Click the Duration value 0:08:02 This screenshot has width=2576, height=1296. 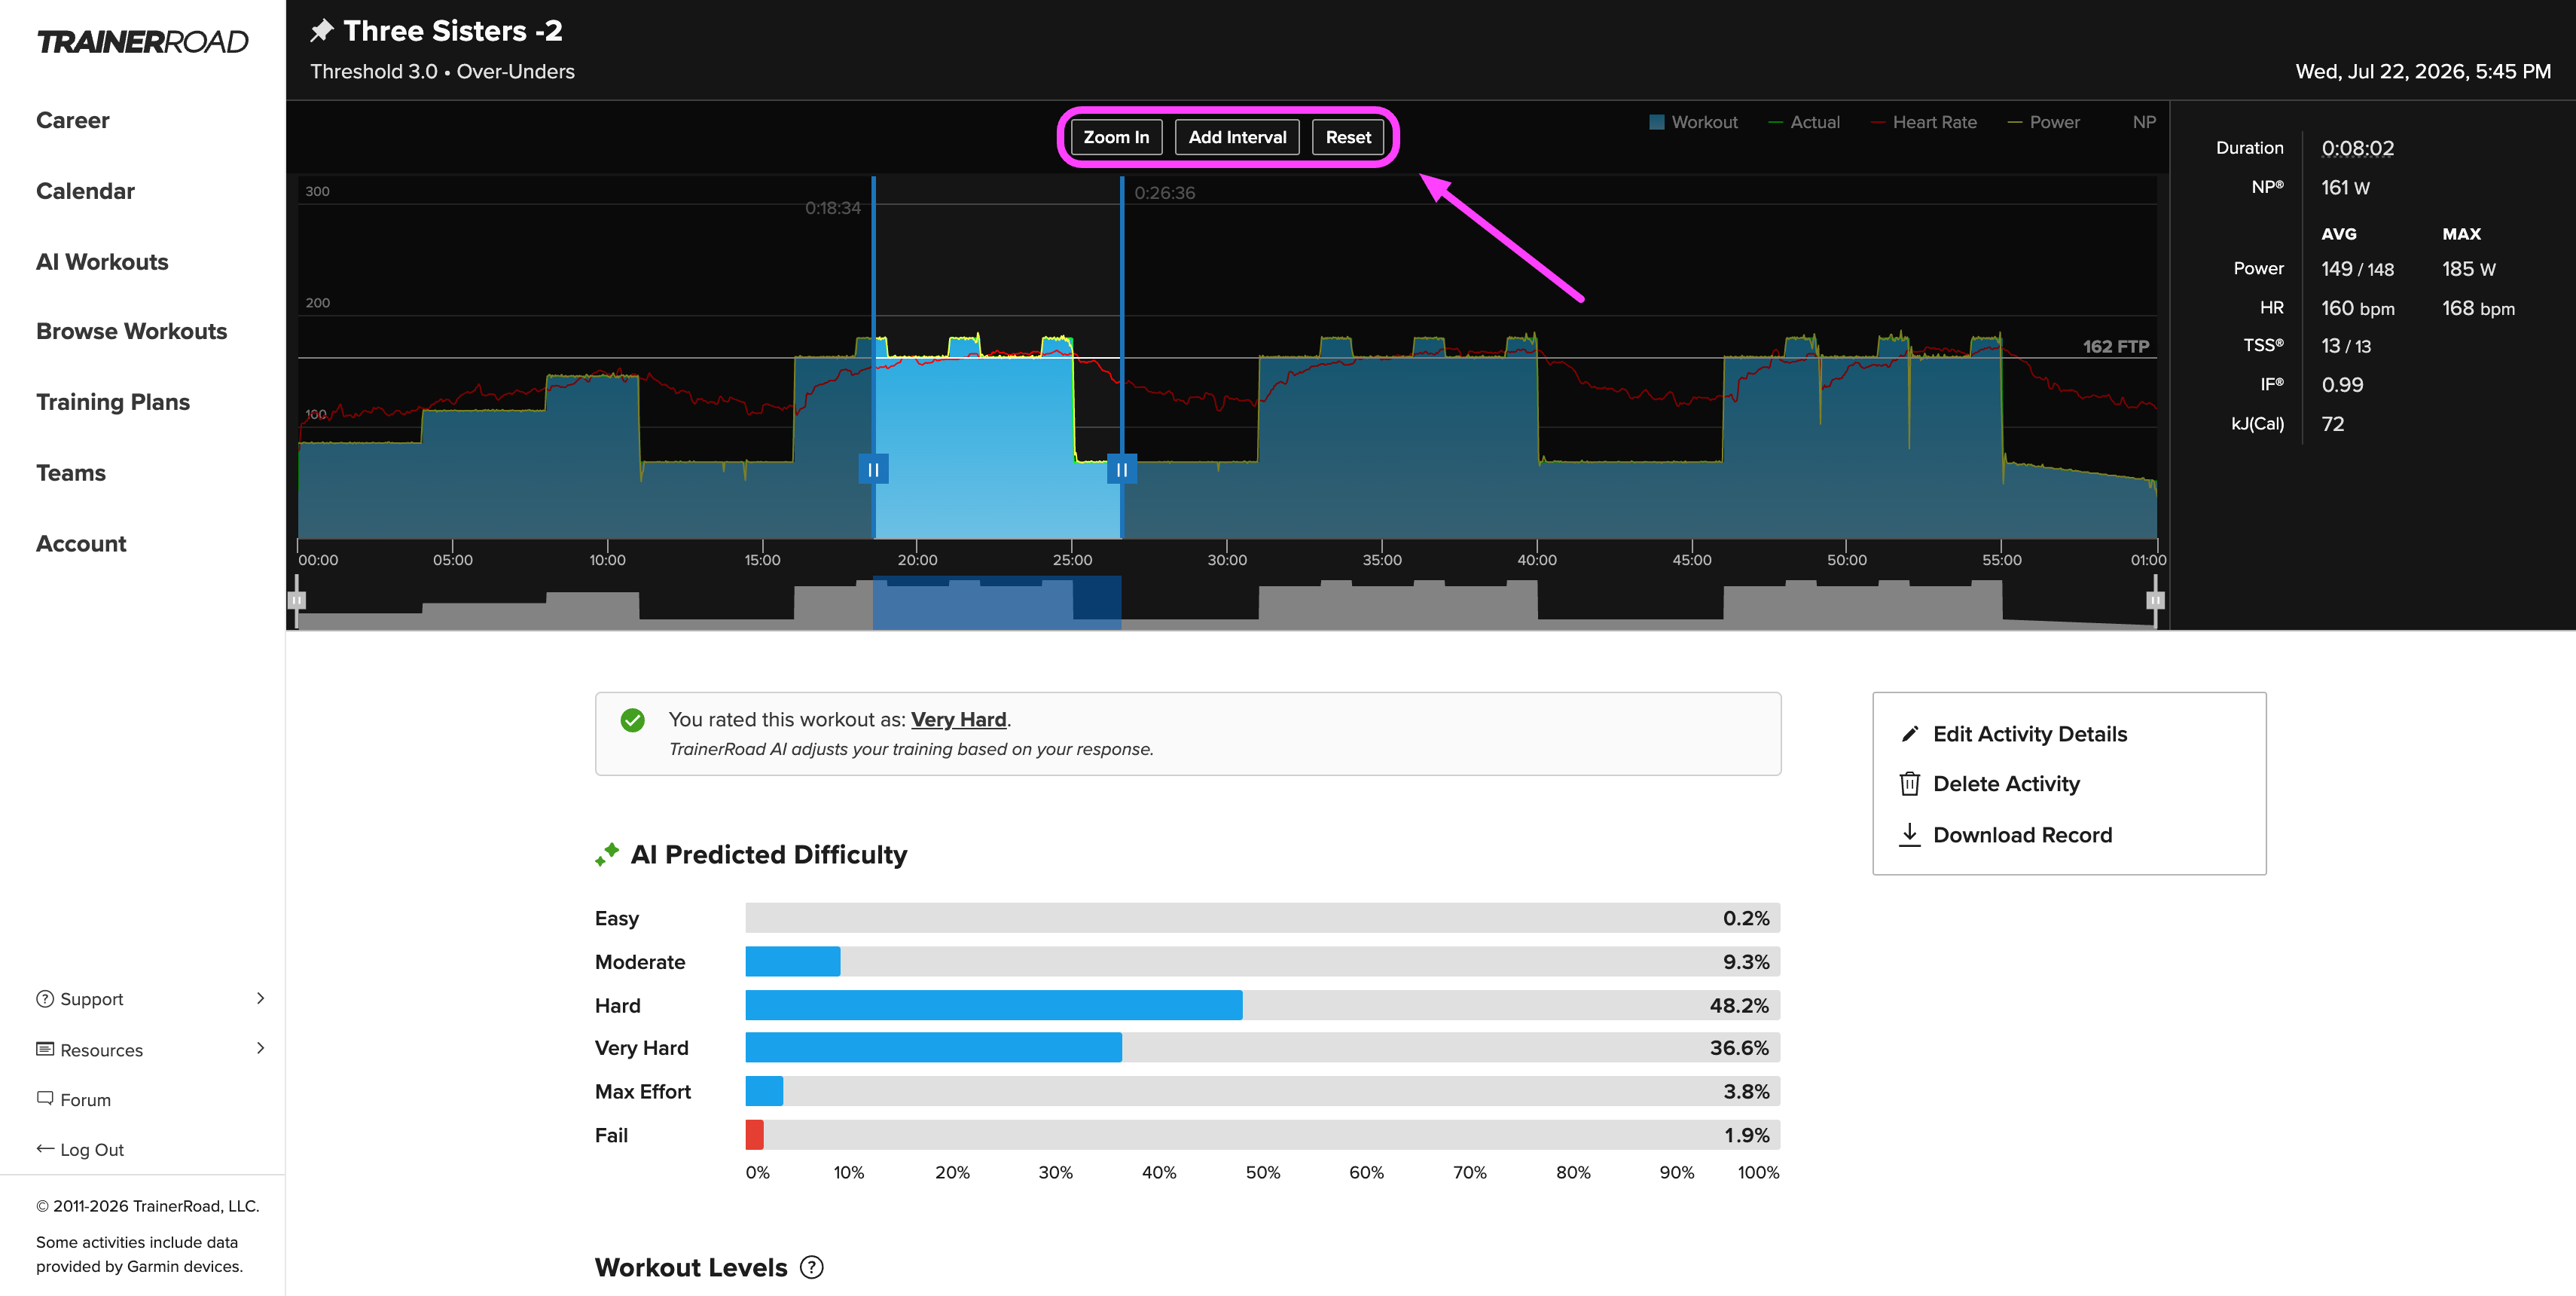coord(2357,148)
